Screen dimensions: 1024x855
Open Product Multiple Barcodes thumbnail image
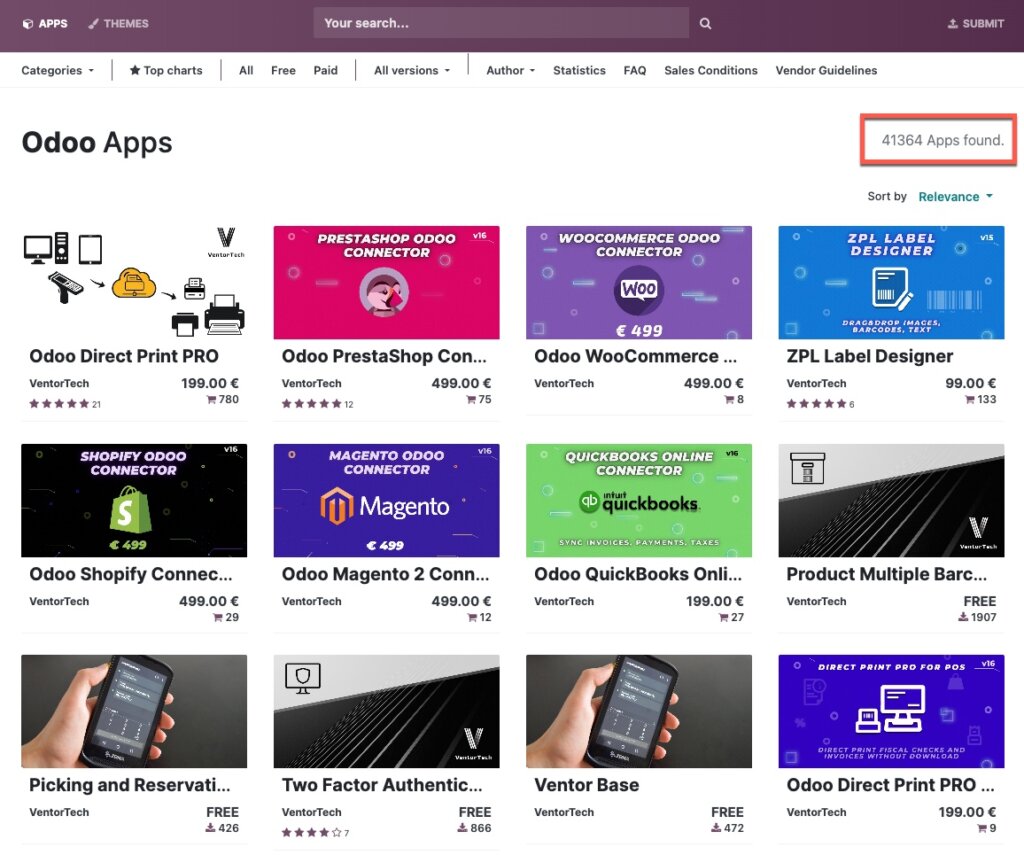891,500
